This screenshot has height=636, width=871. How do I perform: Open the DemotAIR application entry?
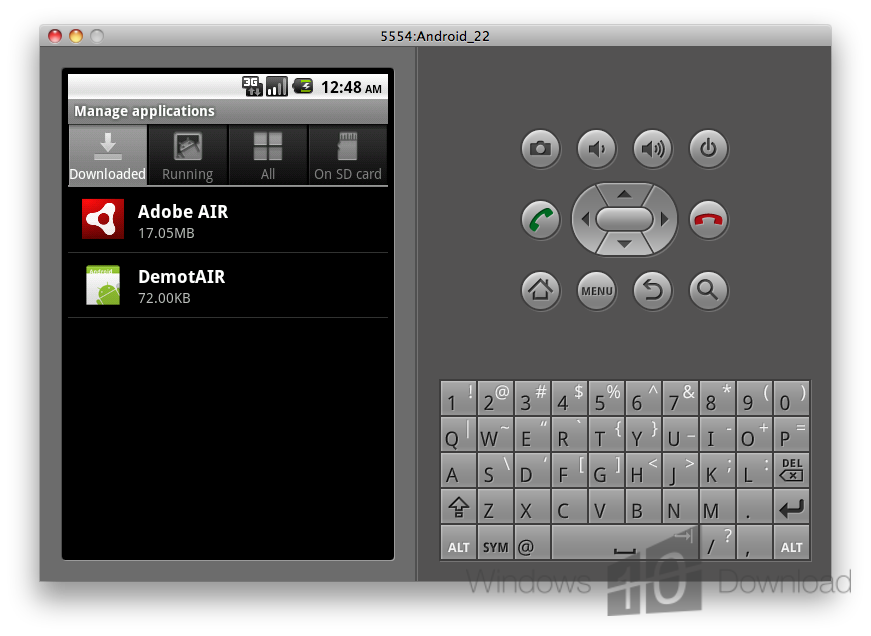click(228, 286)
